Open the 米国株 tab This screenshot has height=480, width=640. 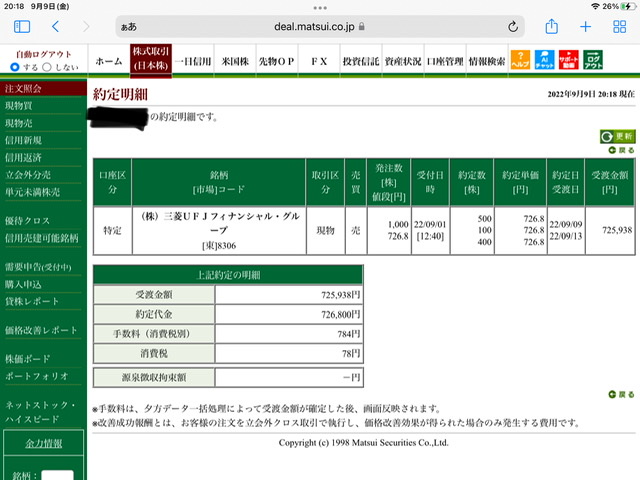click(x=235, y=61)
